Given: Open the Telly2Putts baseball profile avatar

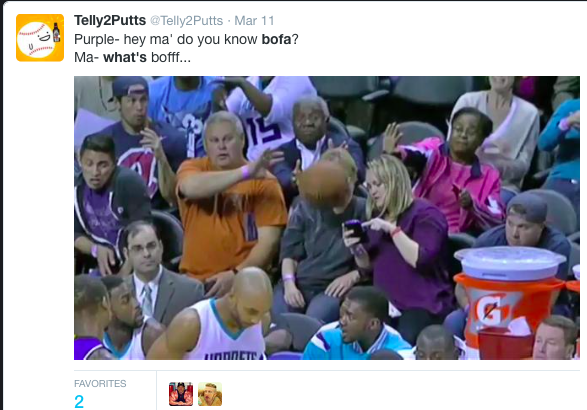Looking at the screenshot, I should 40,37.
